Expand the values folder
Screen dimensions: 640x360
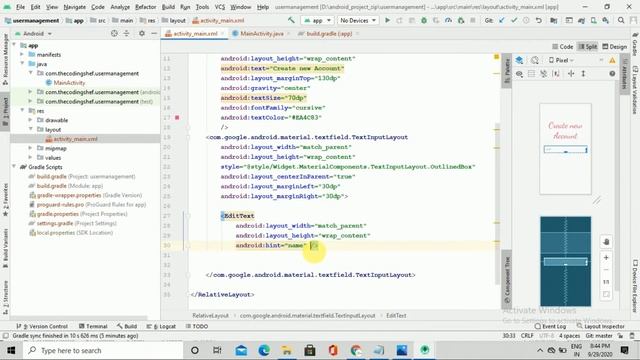(30, 158)
